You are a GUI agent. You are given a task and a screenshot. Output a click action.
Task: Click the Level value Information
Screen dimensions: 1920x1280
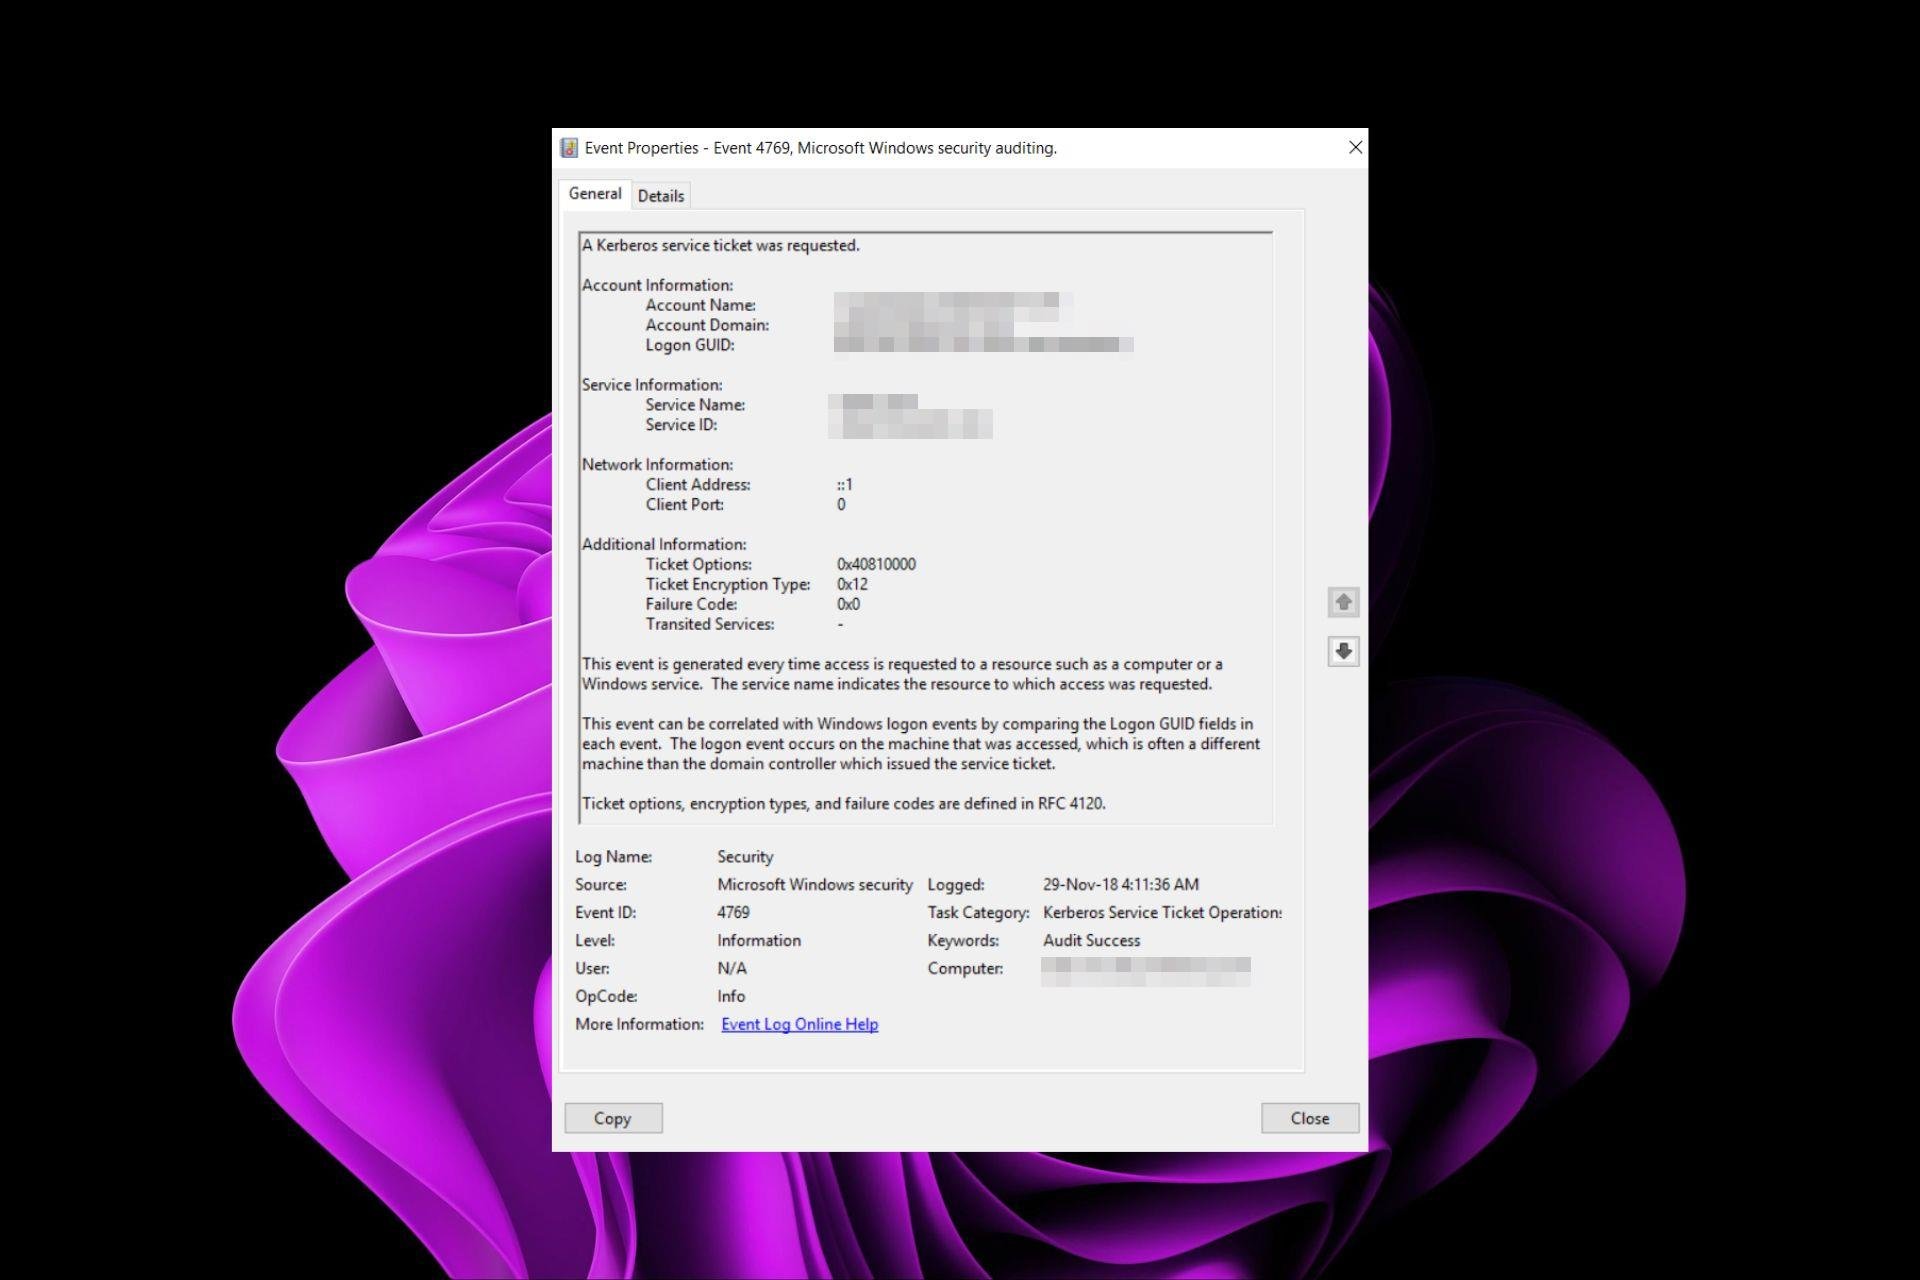759,940
